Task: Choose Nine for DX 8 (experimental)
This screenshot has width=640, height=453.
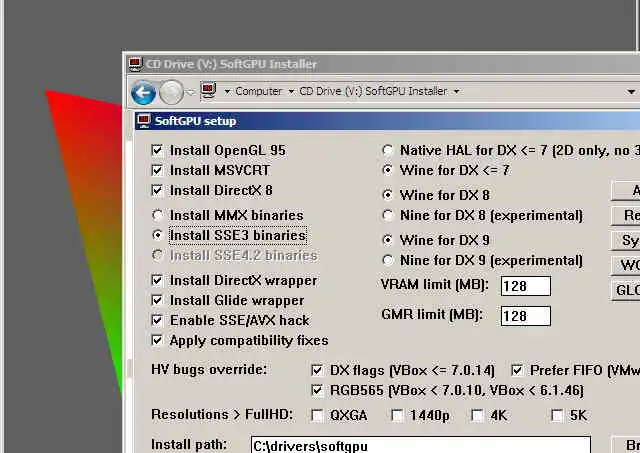Action: (x=388, y=215)
